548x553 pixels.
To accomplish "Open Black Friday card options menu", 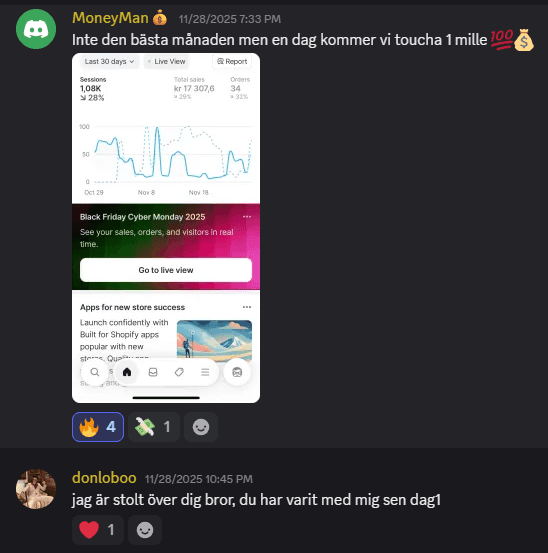I will (247, 217).
